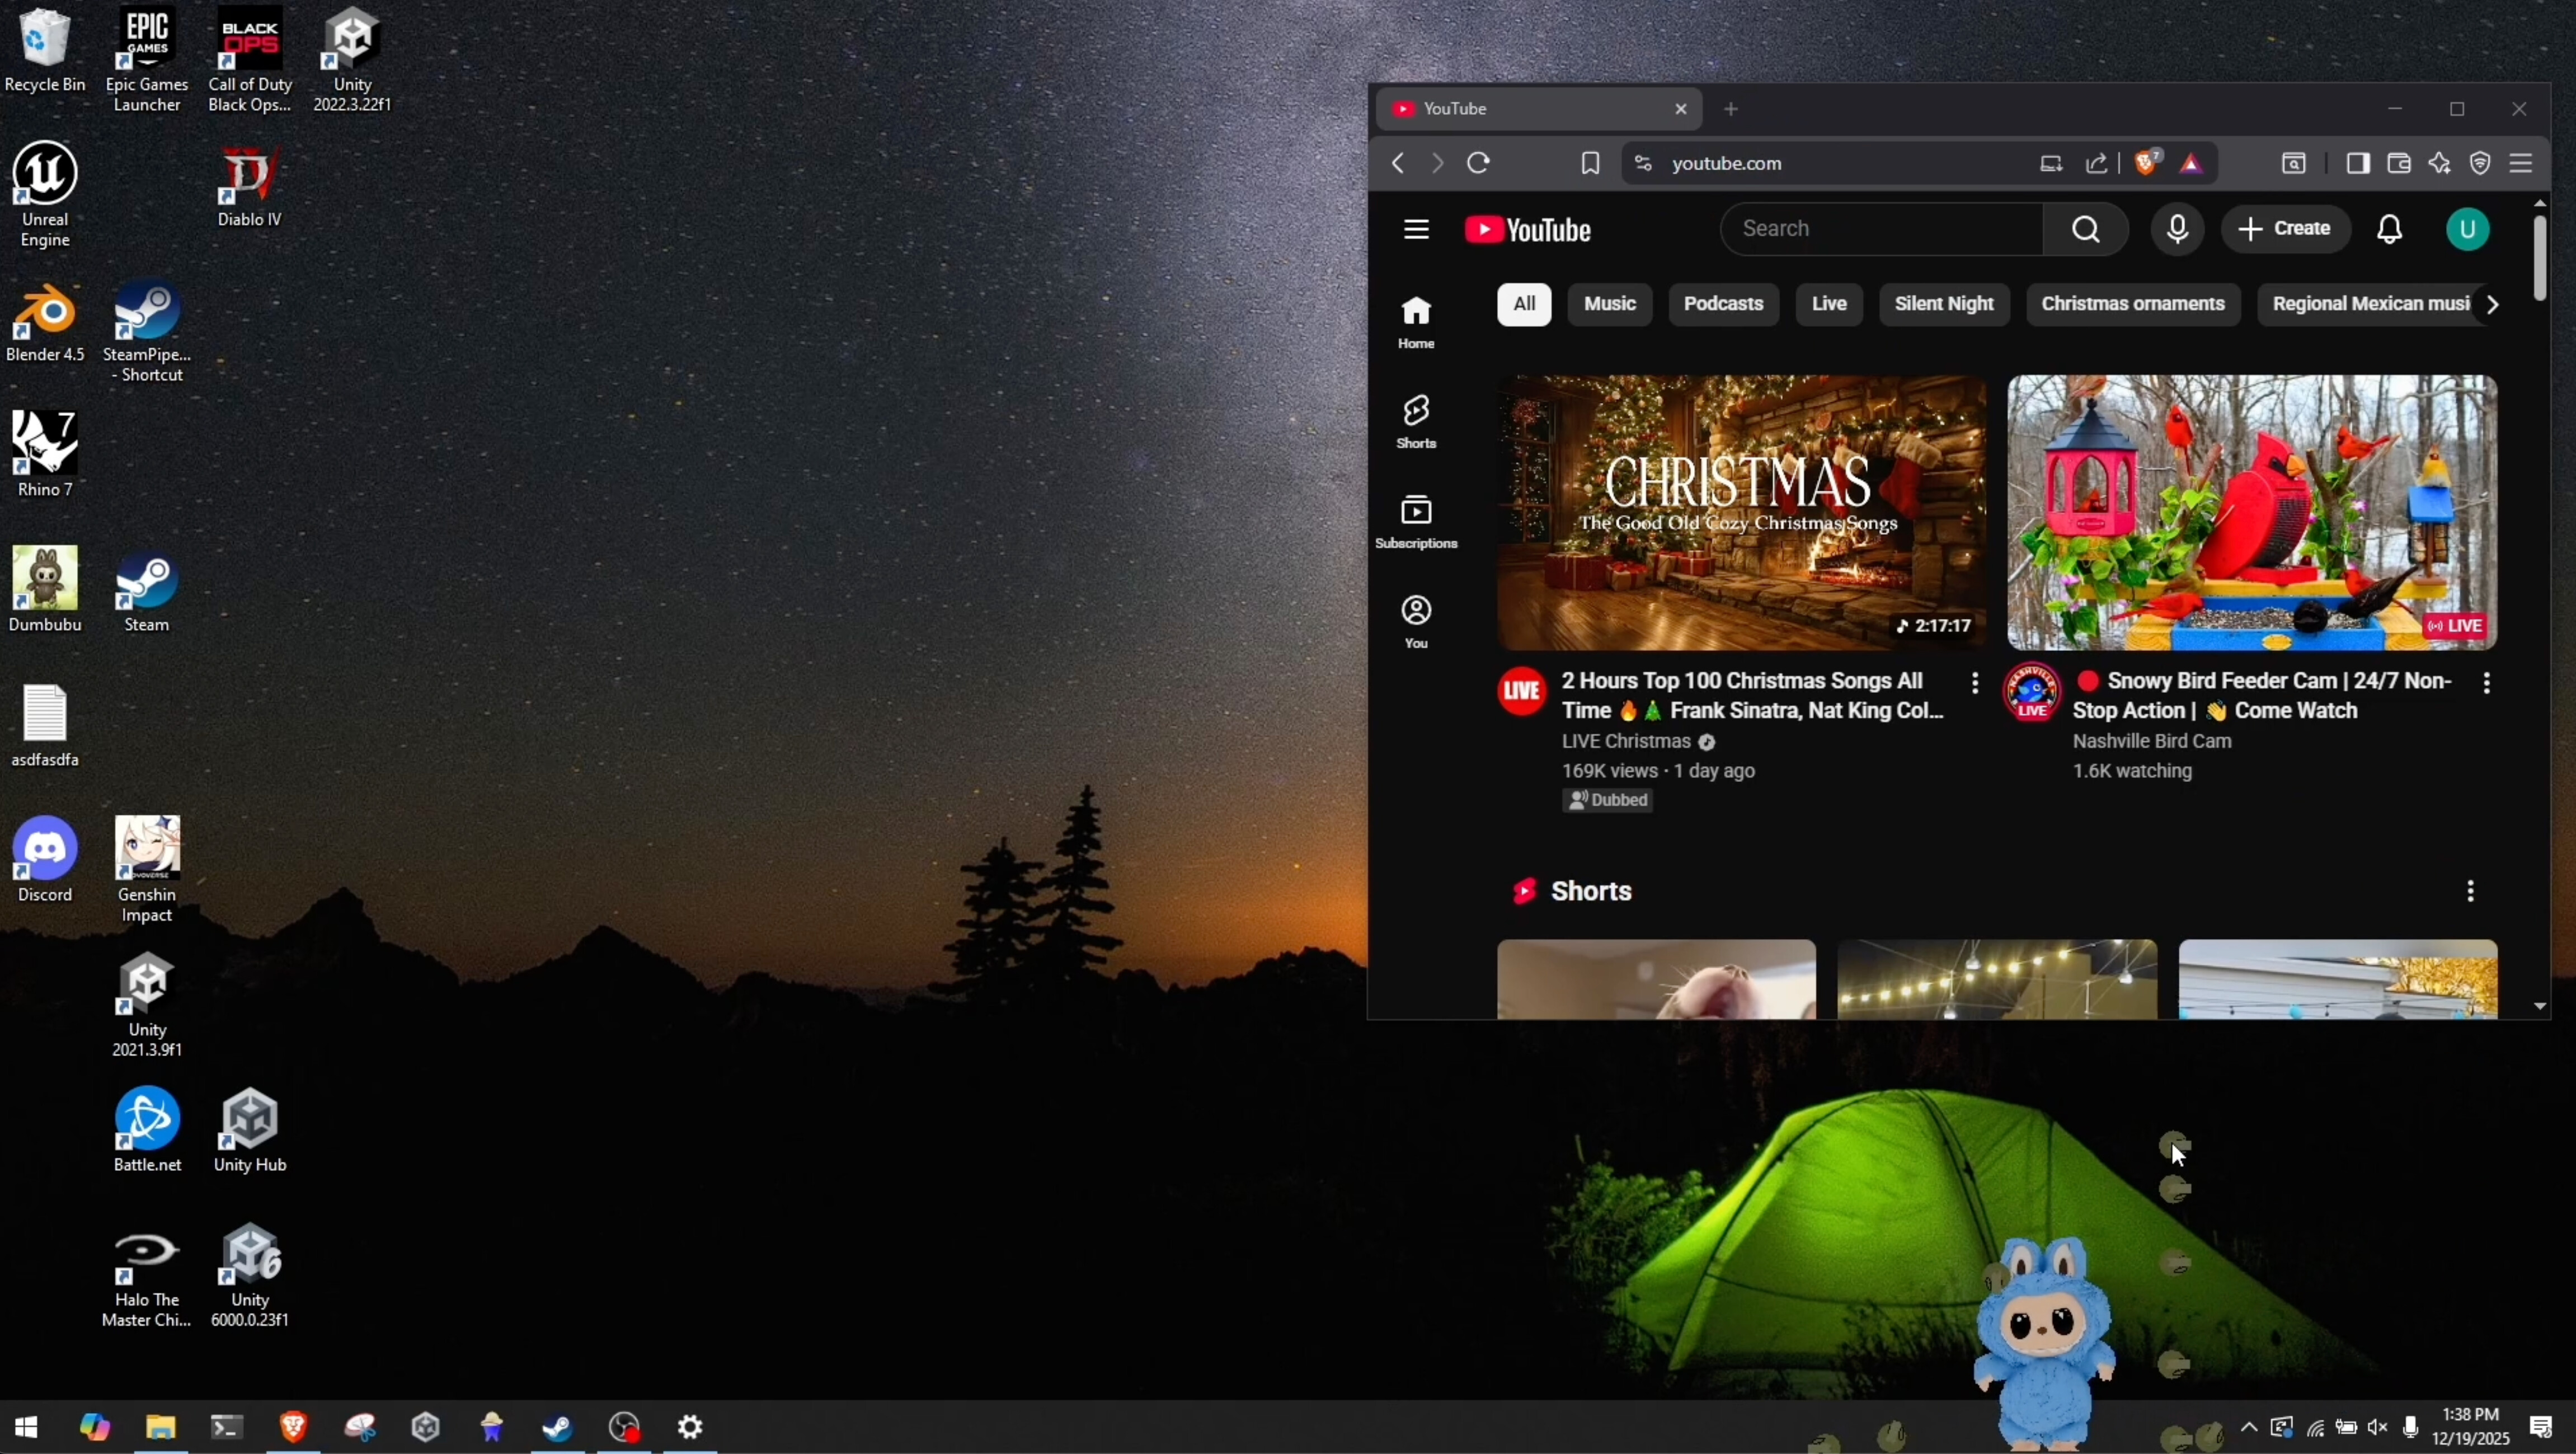Switch to the 'Silent Night' tab chip
2576x1454 pixels.
(1944, 304)
